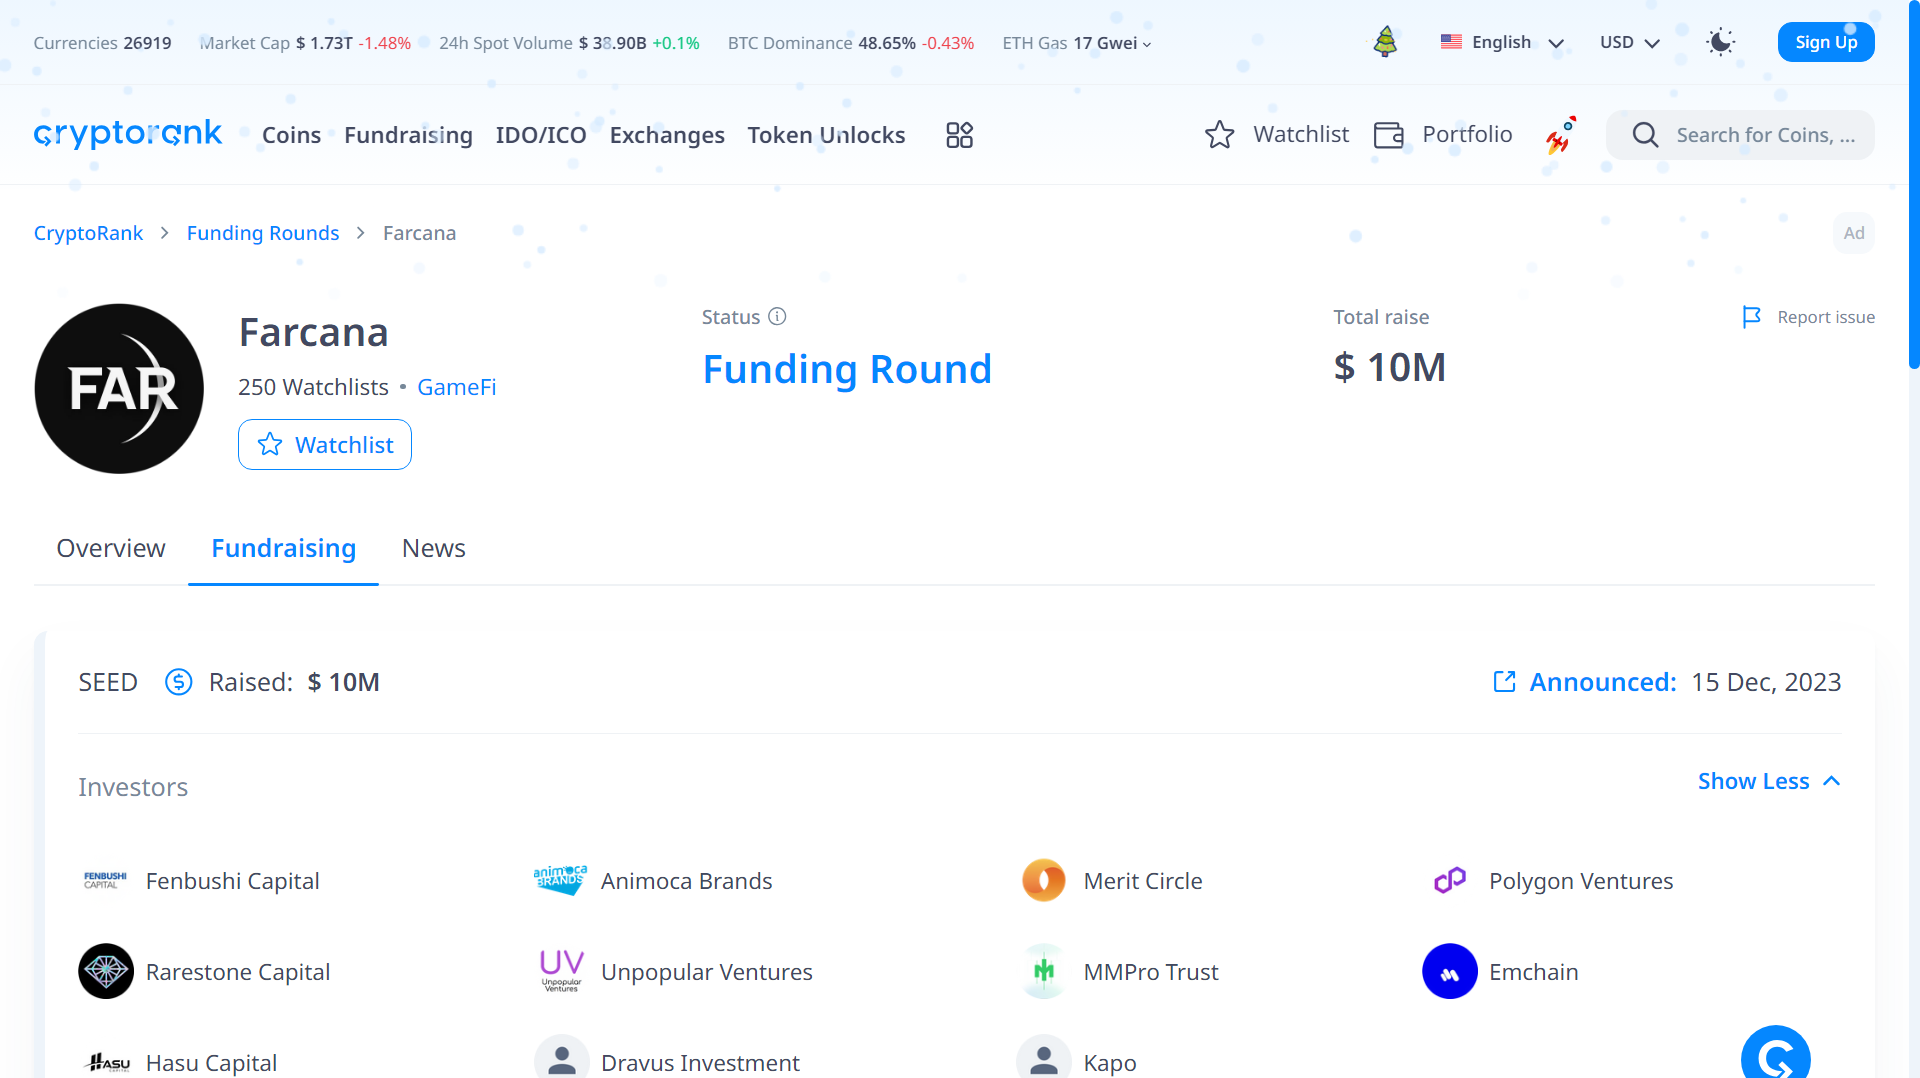Image resolution: width=1920 pixels, height=1078 pixels.
Task: Switch to the Overview tab
Action: pos(110,548)
